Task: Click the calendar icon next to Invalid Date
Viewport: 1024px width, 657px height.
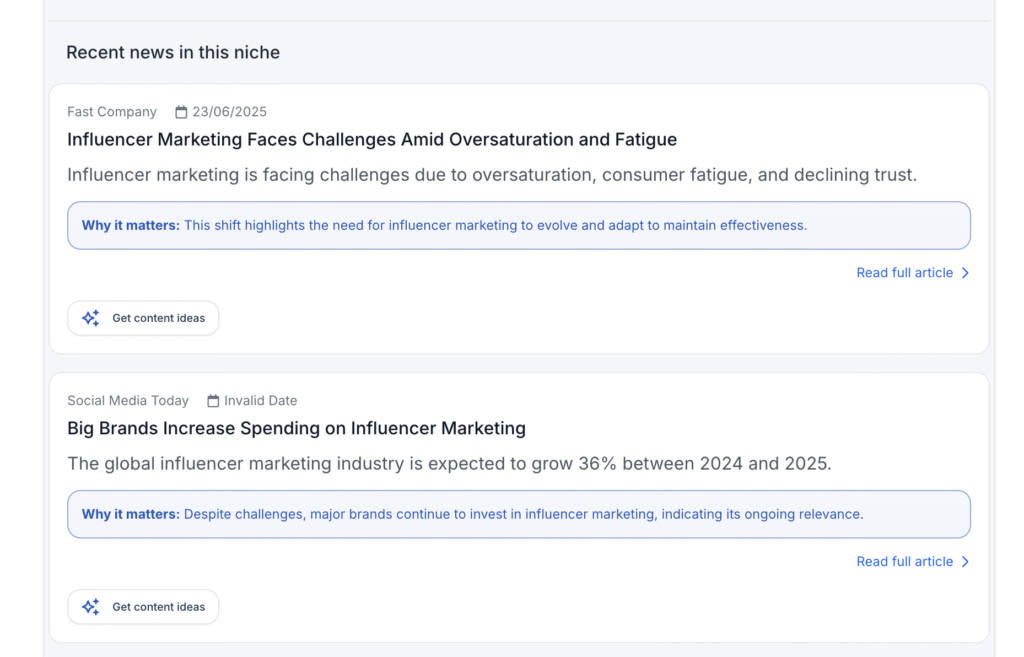Action: pos(213,401)
